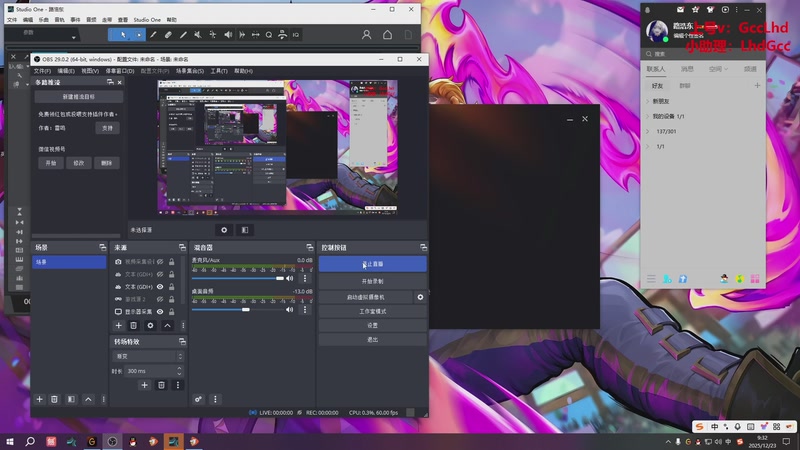
Task: Hide the display capture source
Action: coord(160,311)
